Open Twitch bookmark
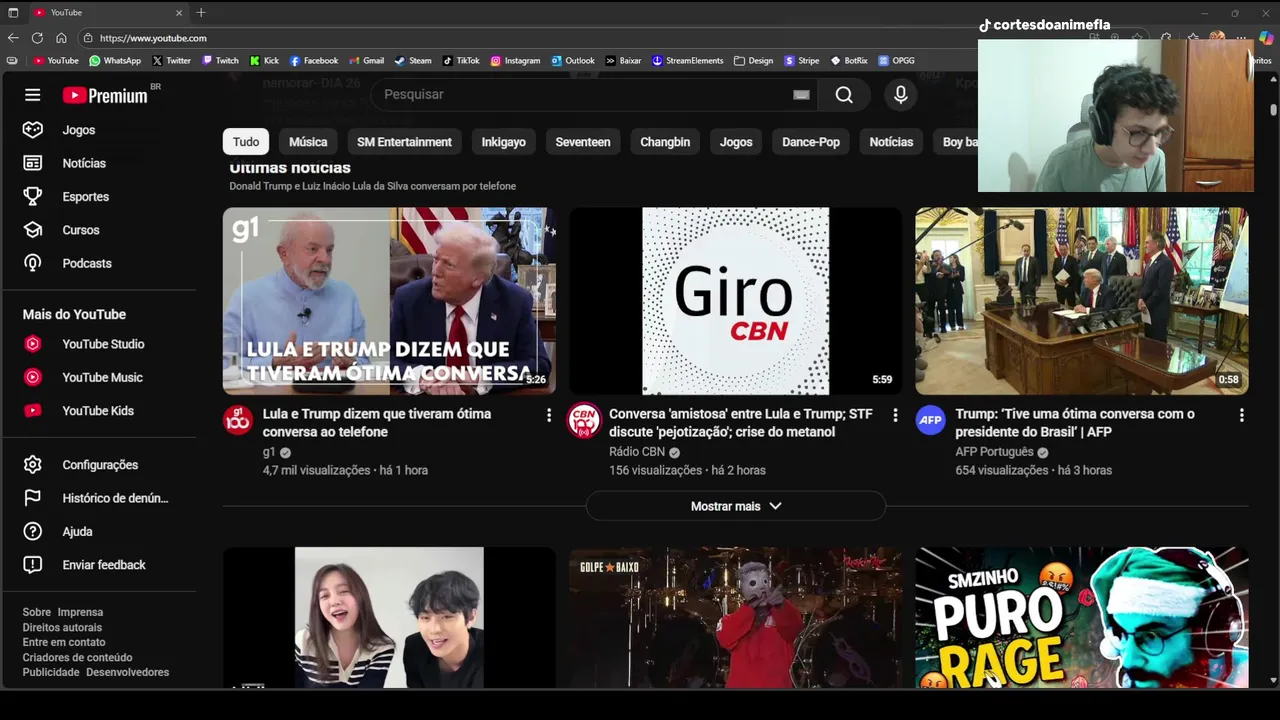This screenshot has width=1280, height=720. click(220, 61)
